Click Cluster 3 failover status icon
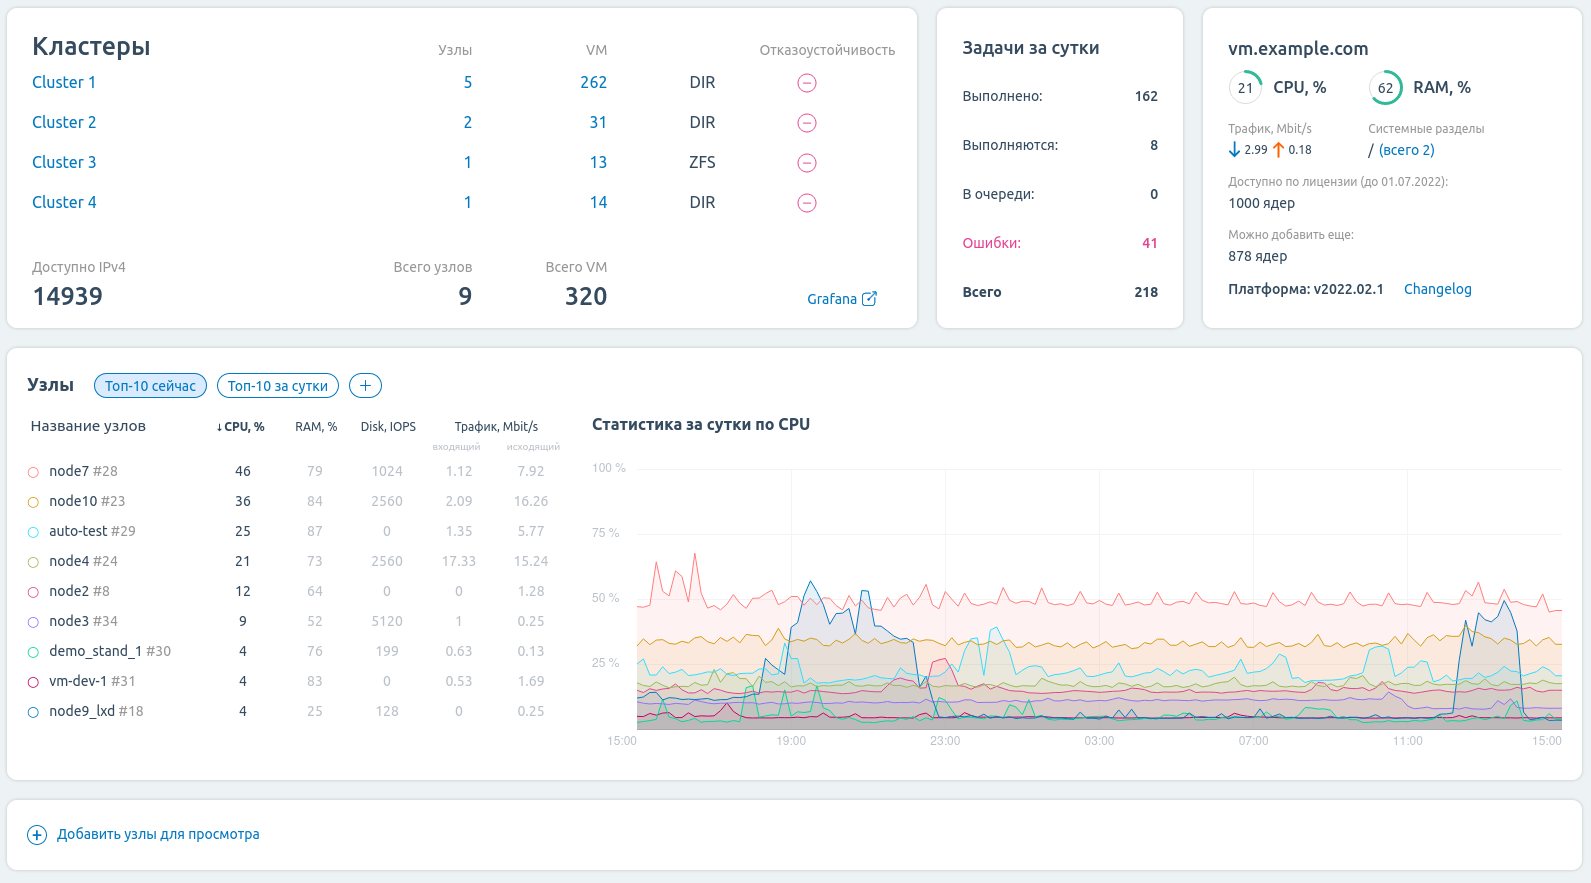Screen dimensions: 1591x883 point(807,163)
